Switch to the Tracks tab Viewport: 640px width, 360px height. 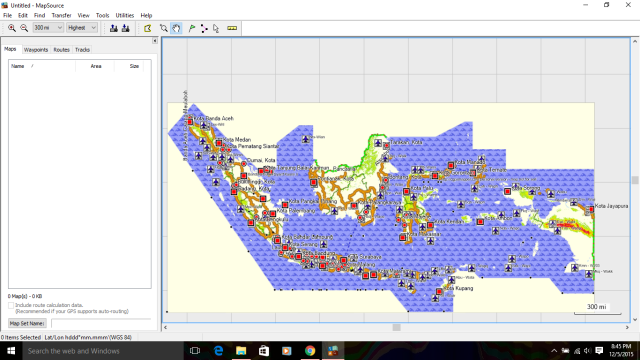[82, 50]
